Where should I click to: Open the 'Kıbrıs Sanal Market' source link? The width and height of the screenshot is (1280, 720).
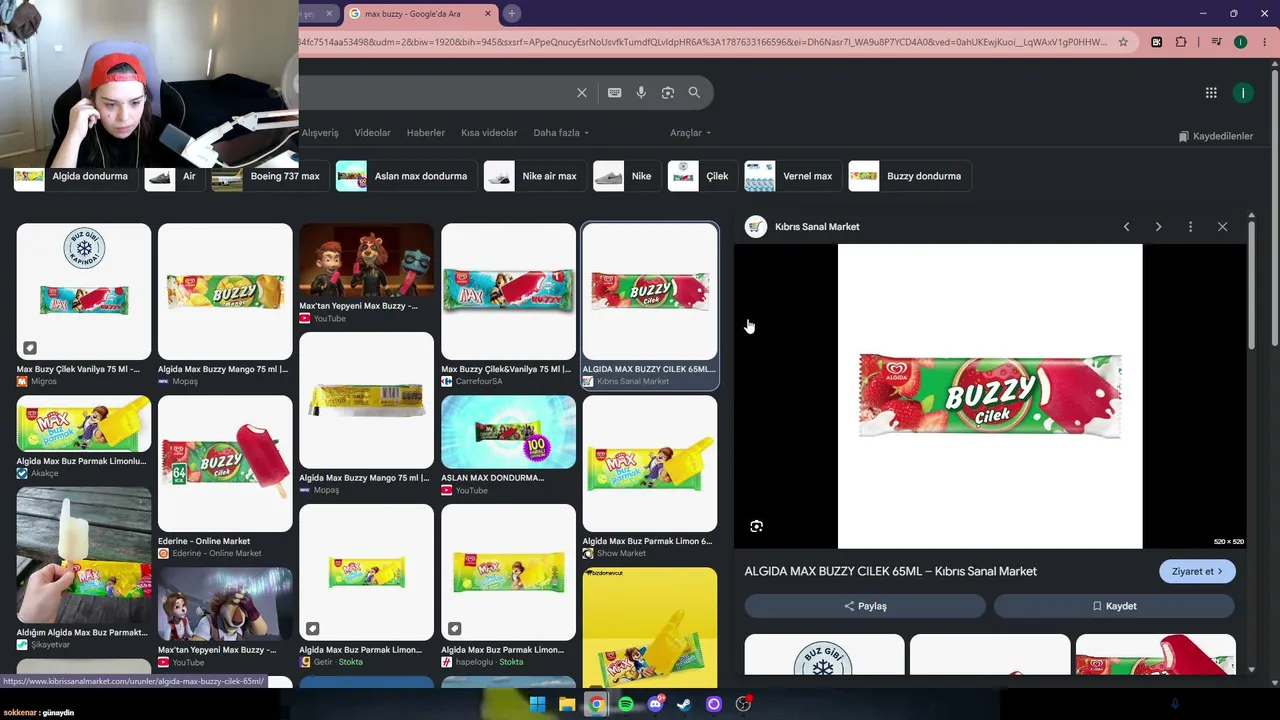(817, 227)
